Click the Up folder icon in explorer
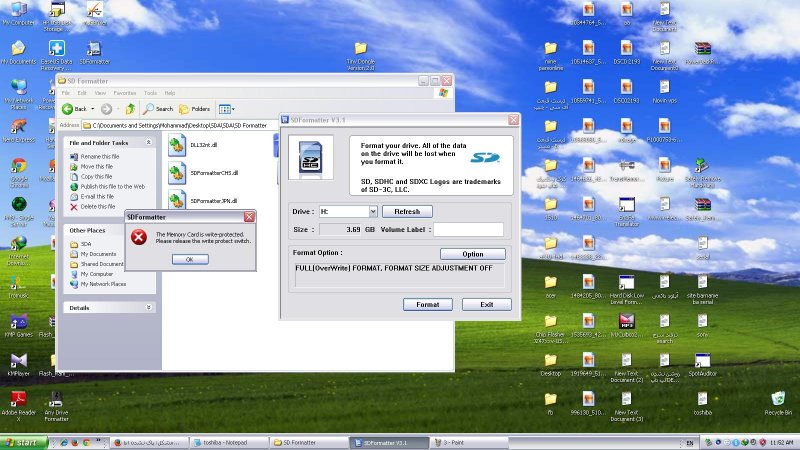 (130, 109)
